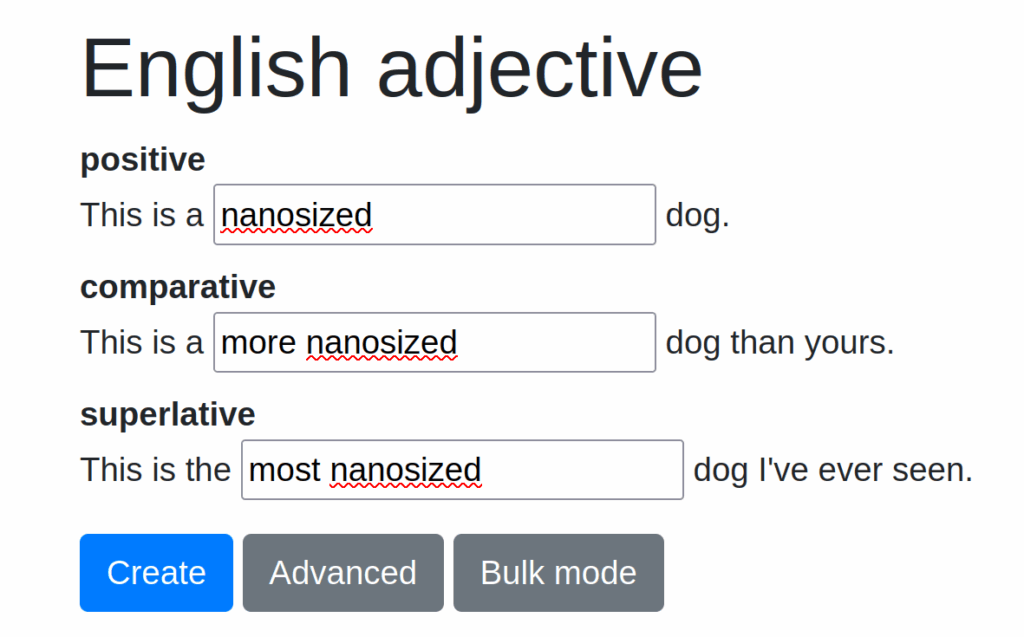Click the bold "superlative" label
1024x637 pixels.
click(167, 414)
